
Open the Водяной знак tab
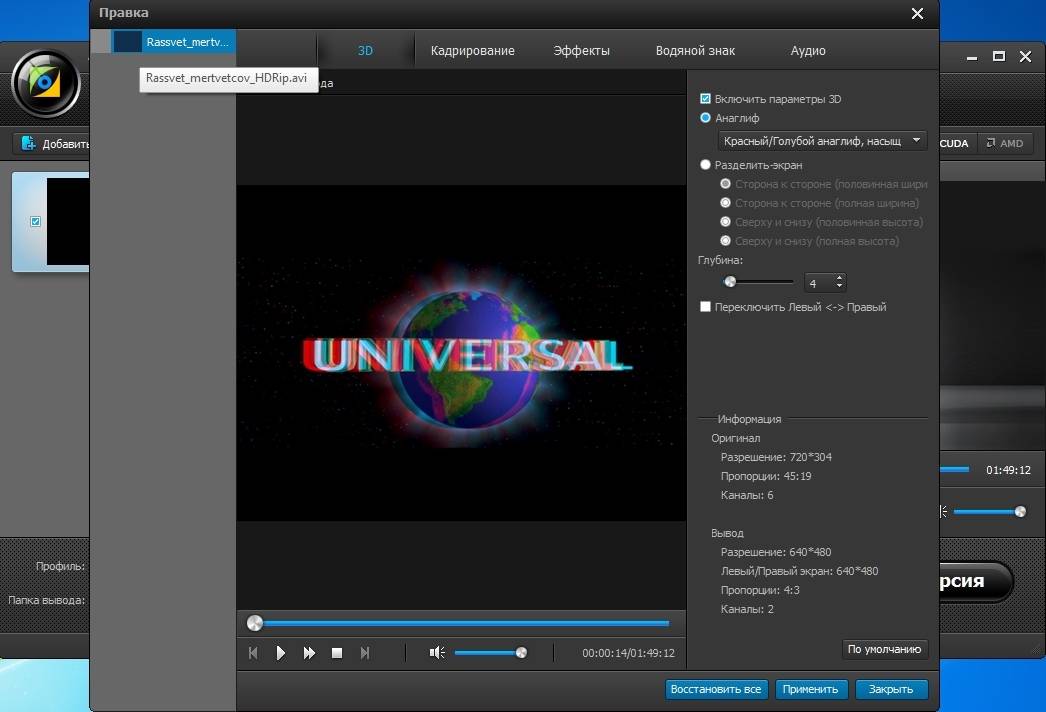tap(695, 51)
